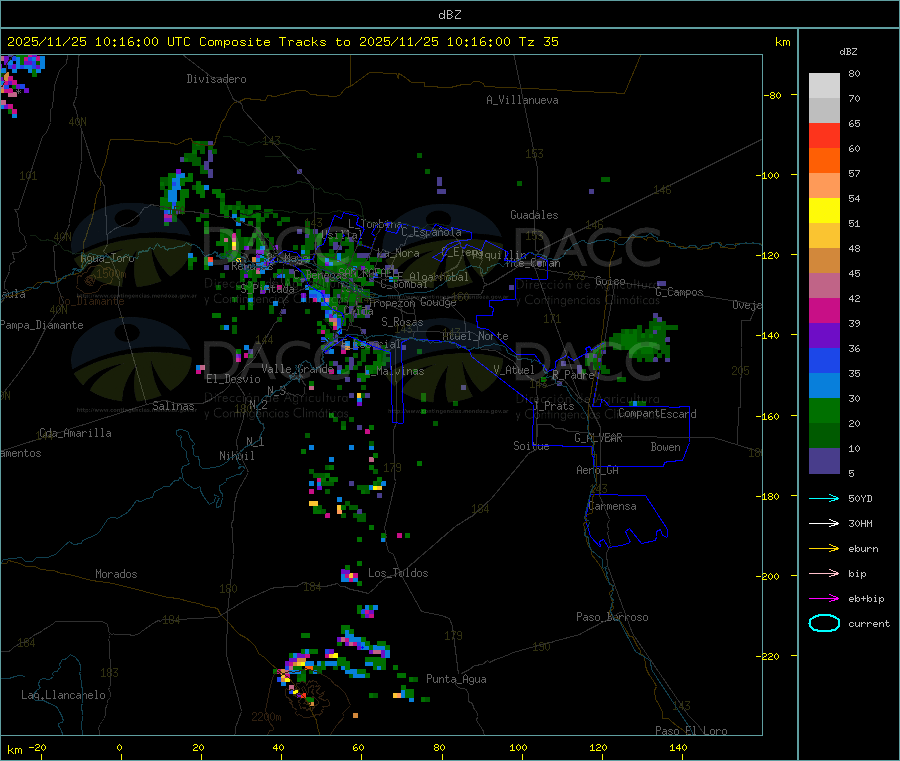This screenshot has height=761, width=900.
Task: Click the cyan 'current' ellipse symbol in legend
Action: pyautogui.click(x=824, y=623)
